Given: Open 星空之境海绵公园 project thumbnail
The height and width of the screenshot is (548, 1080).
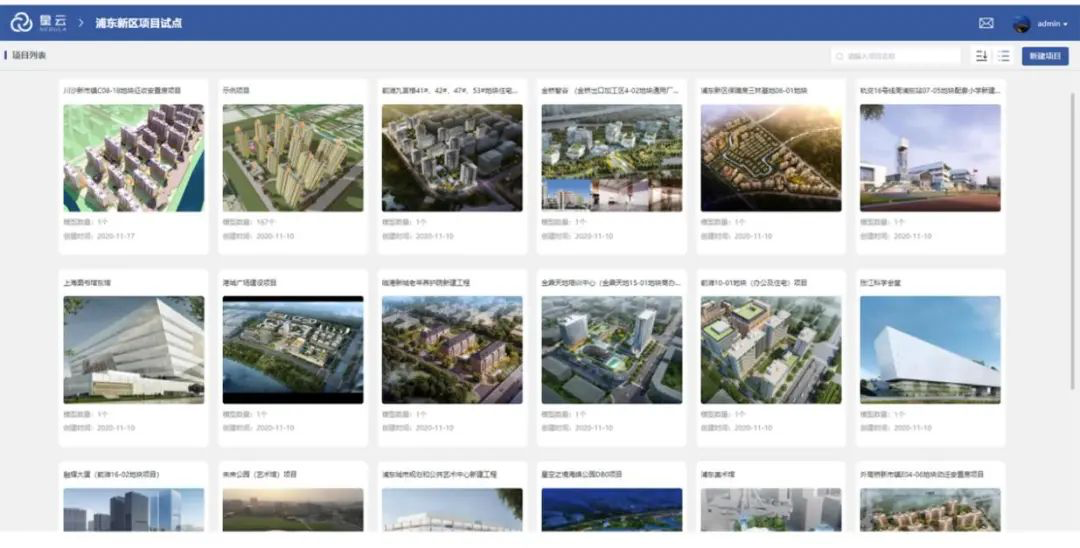Looking at the screenshot, I should point(612,509).
